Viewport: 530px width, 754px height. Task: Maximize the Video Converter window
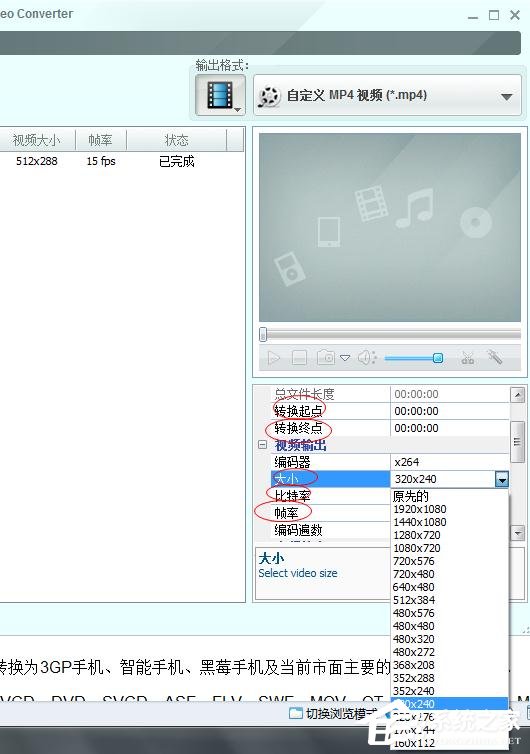[x=494, y=15]
